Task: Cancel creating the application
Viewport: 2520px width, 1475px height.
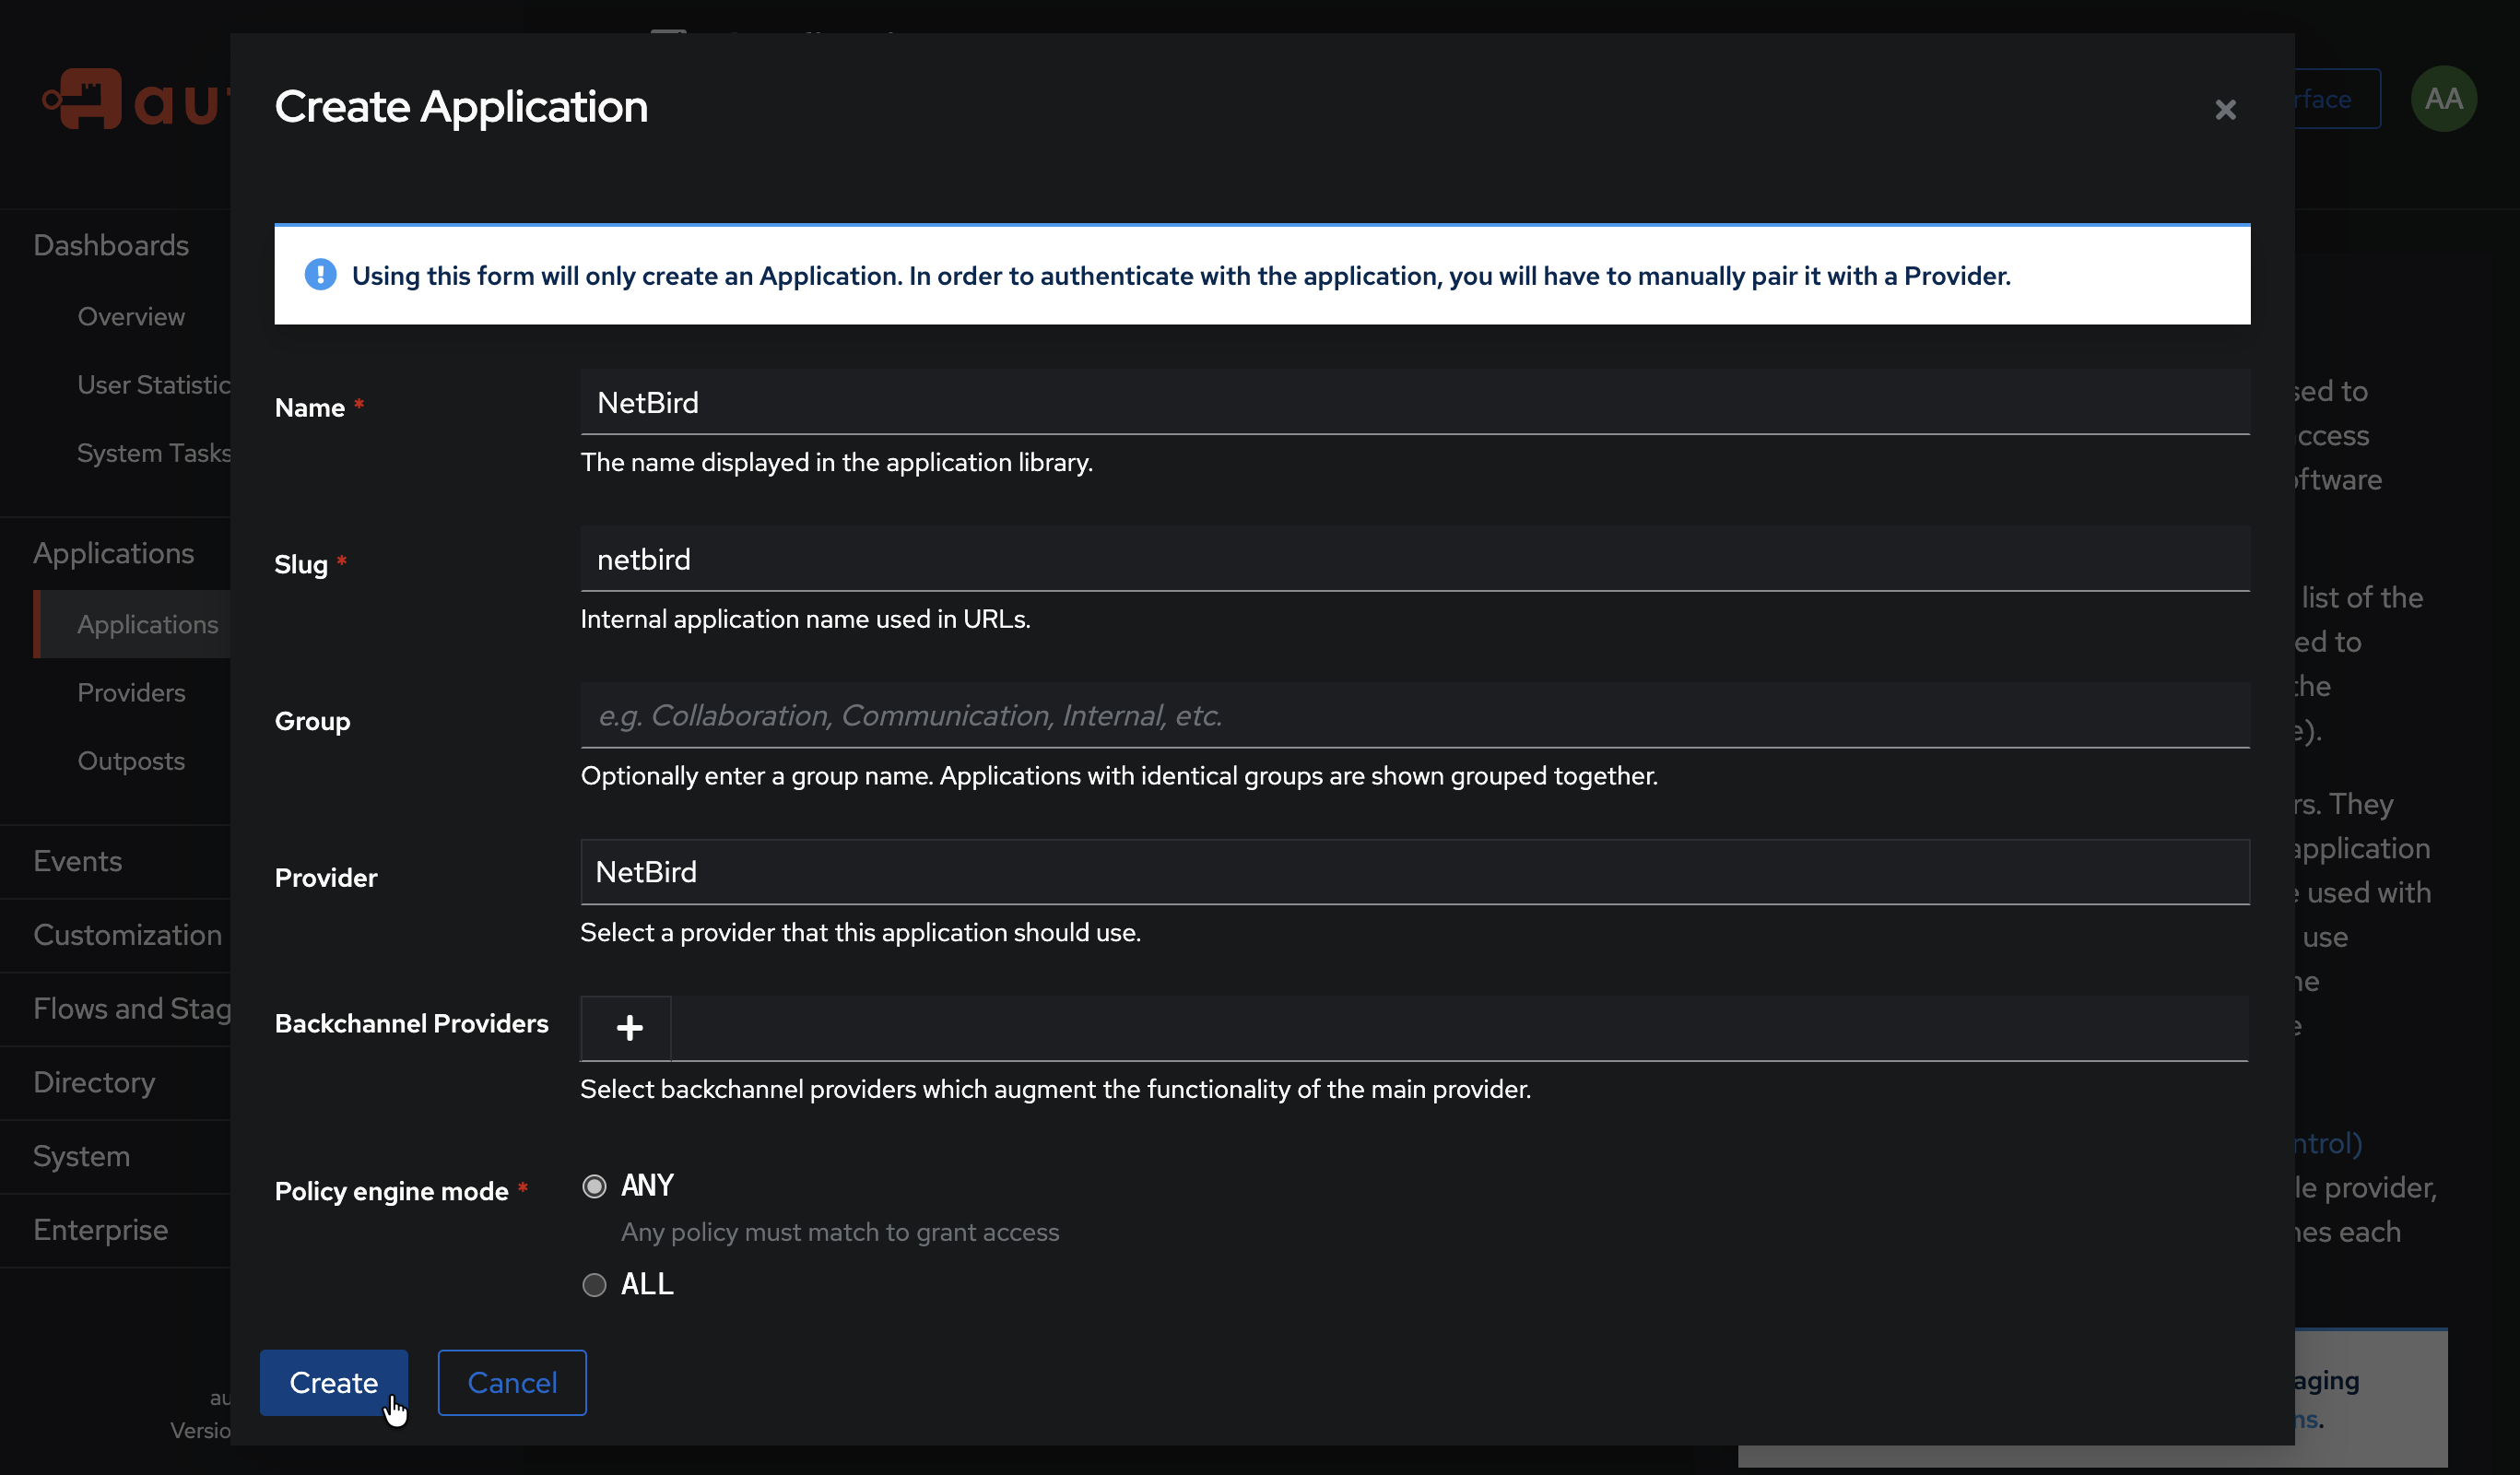Action: coord(511,1383)
